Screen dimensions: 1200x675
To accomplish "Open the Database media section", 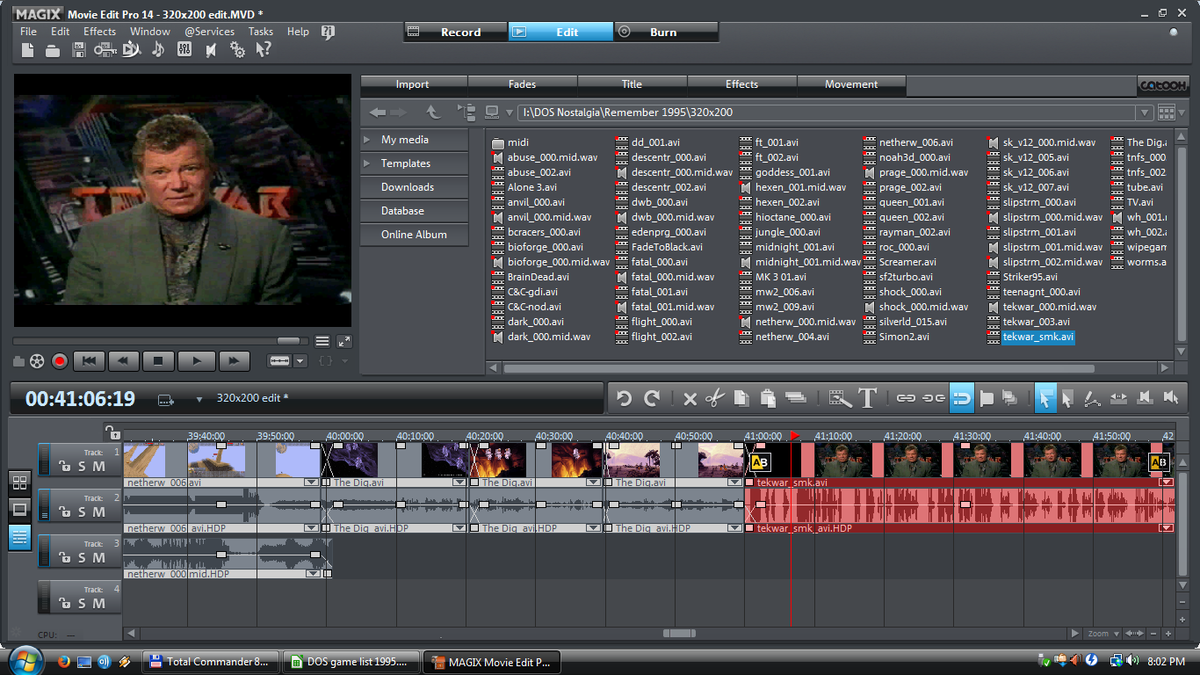I will [x=414, y=211].
